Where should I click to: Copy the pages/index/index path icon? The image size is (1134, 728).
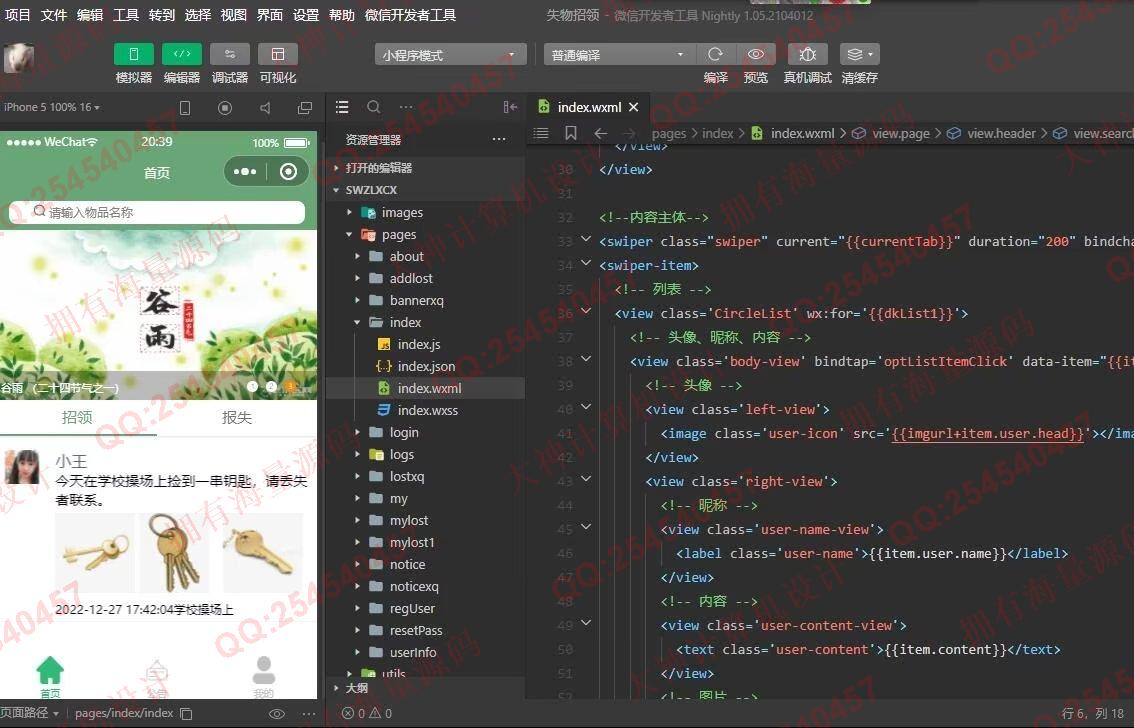(186, 714)
